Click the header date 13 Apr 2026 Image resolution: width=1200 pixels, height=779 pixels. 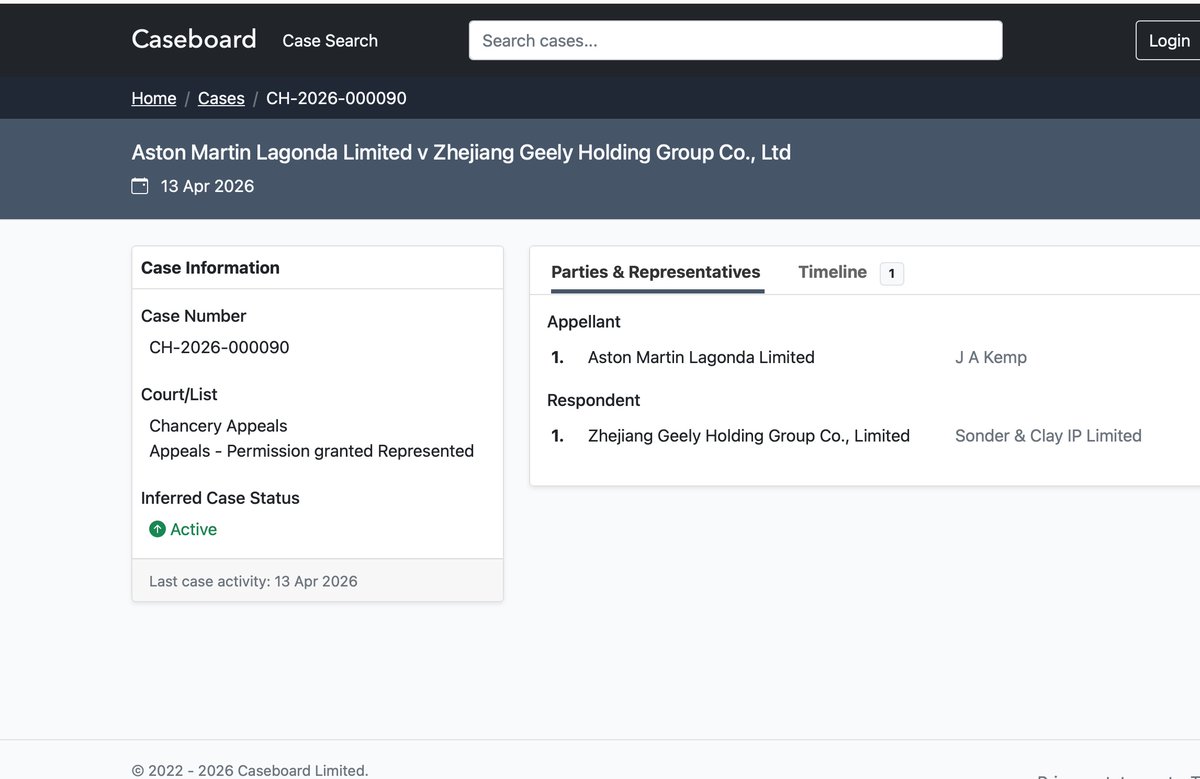click(x=207, y=186)
